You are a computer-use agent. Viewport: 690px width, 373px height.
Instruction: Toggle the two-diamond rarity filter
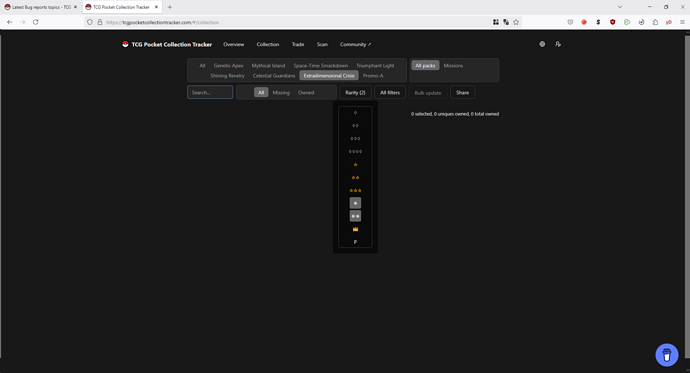click(x=355, y=126)
